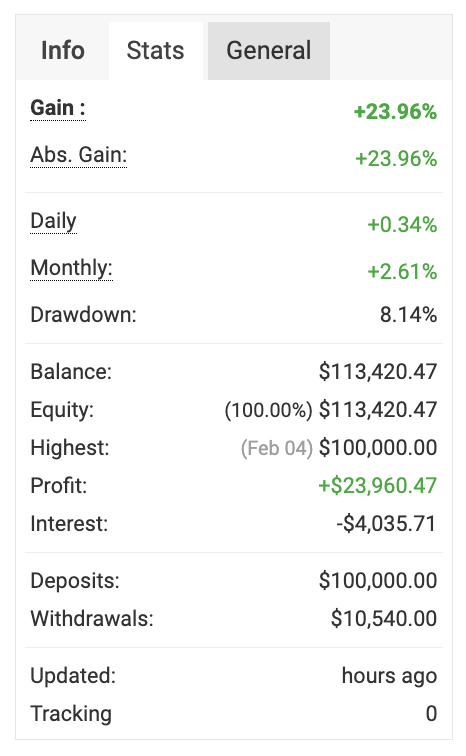Viewport: 466px width, 756px height.
Task: Select the Stats tab
Action: 156,51
